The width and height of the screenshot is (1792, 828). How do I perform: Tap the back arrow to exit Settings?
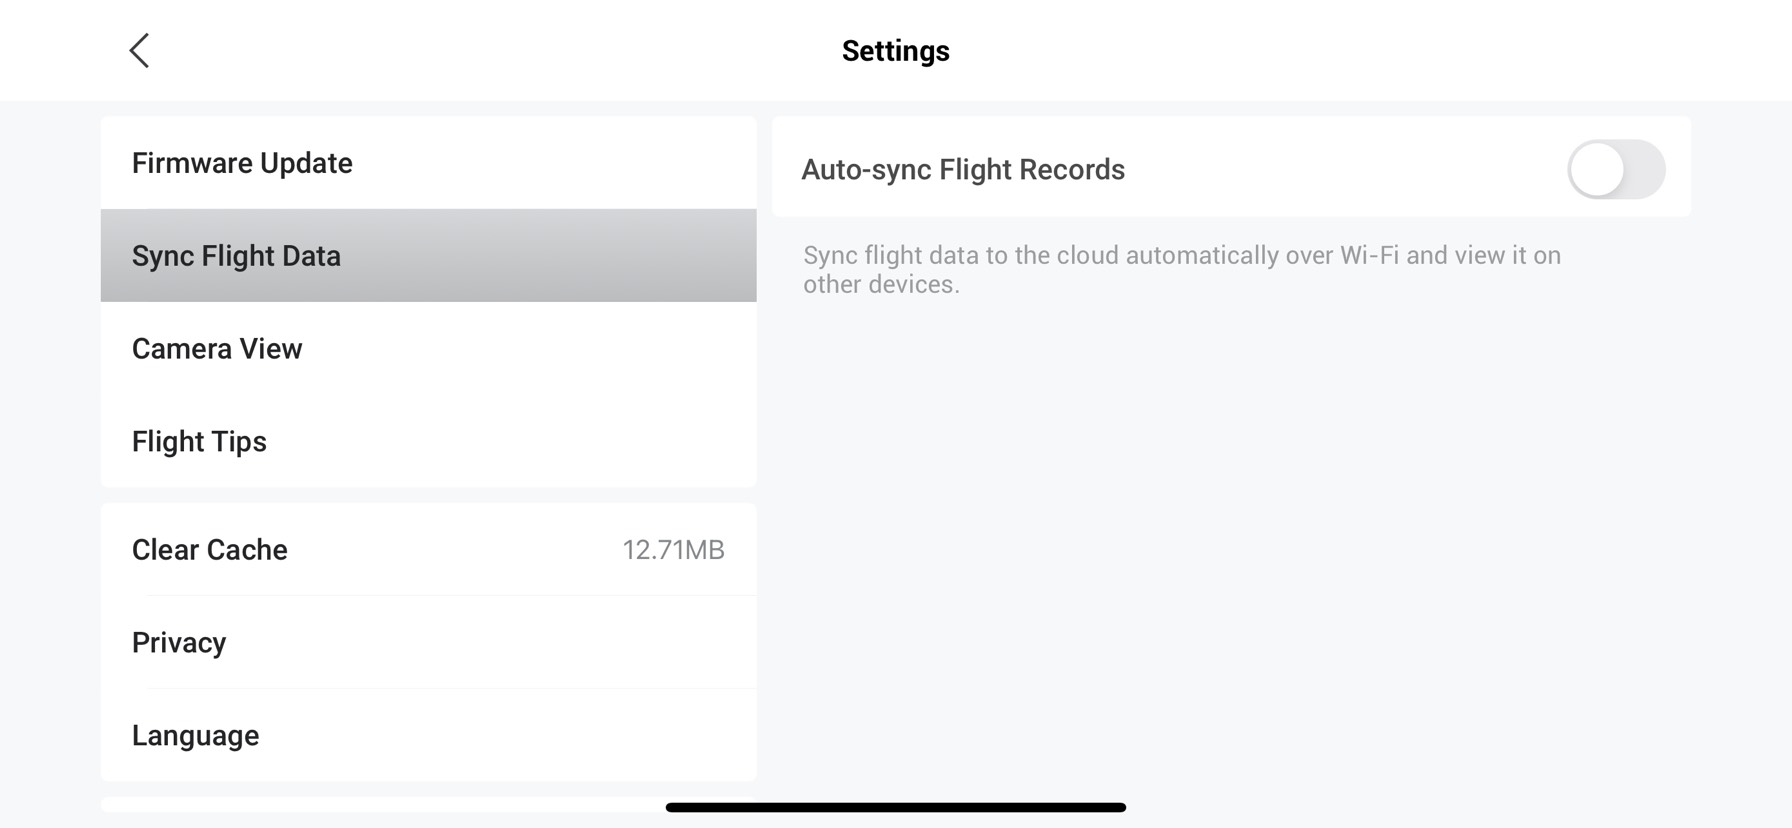coord(139,50)
